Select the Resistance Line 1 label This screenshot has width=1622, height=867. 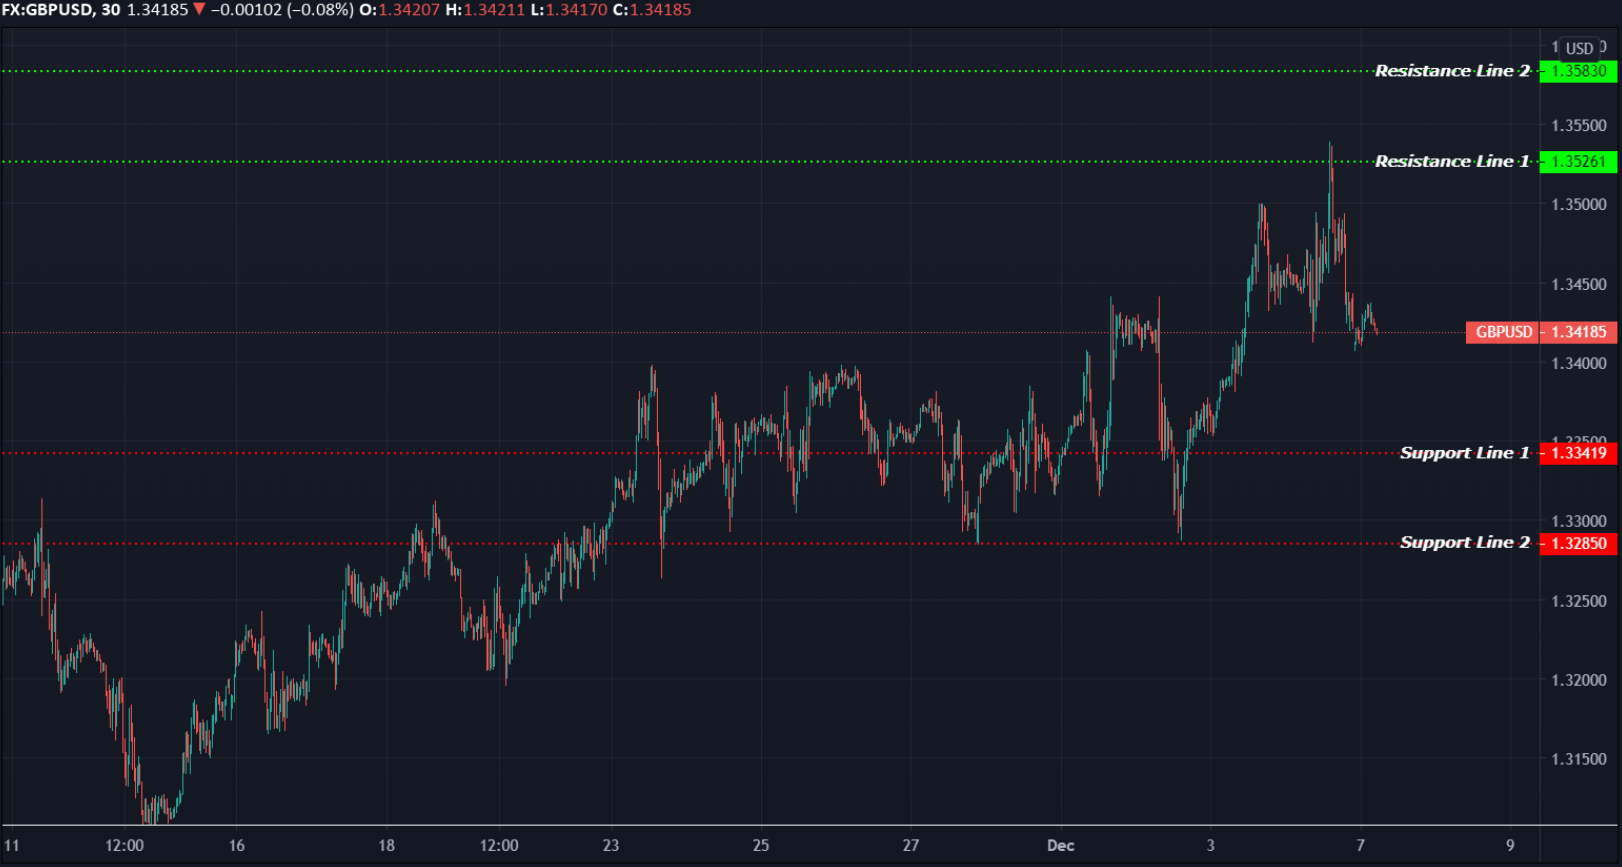[1452, 161]
